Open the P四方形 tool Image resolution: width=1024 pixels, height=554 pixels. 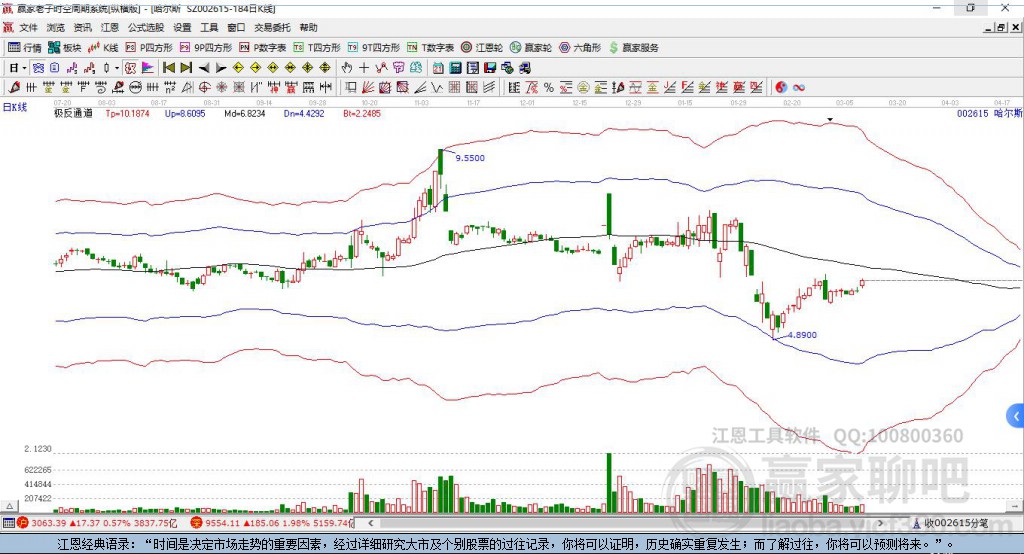[149, 48]
